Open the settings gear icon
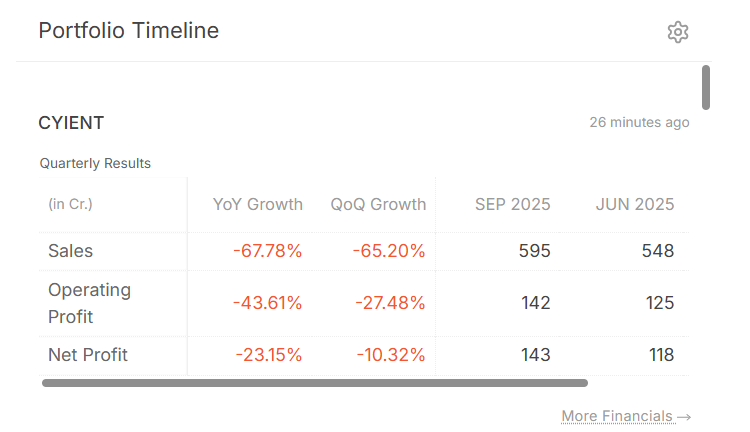 click(x=678, y=32)
